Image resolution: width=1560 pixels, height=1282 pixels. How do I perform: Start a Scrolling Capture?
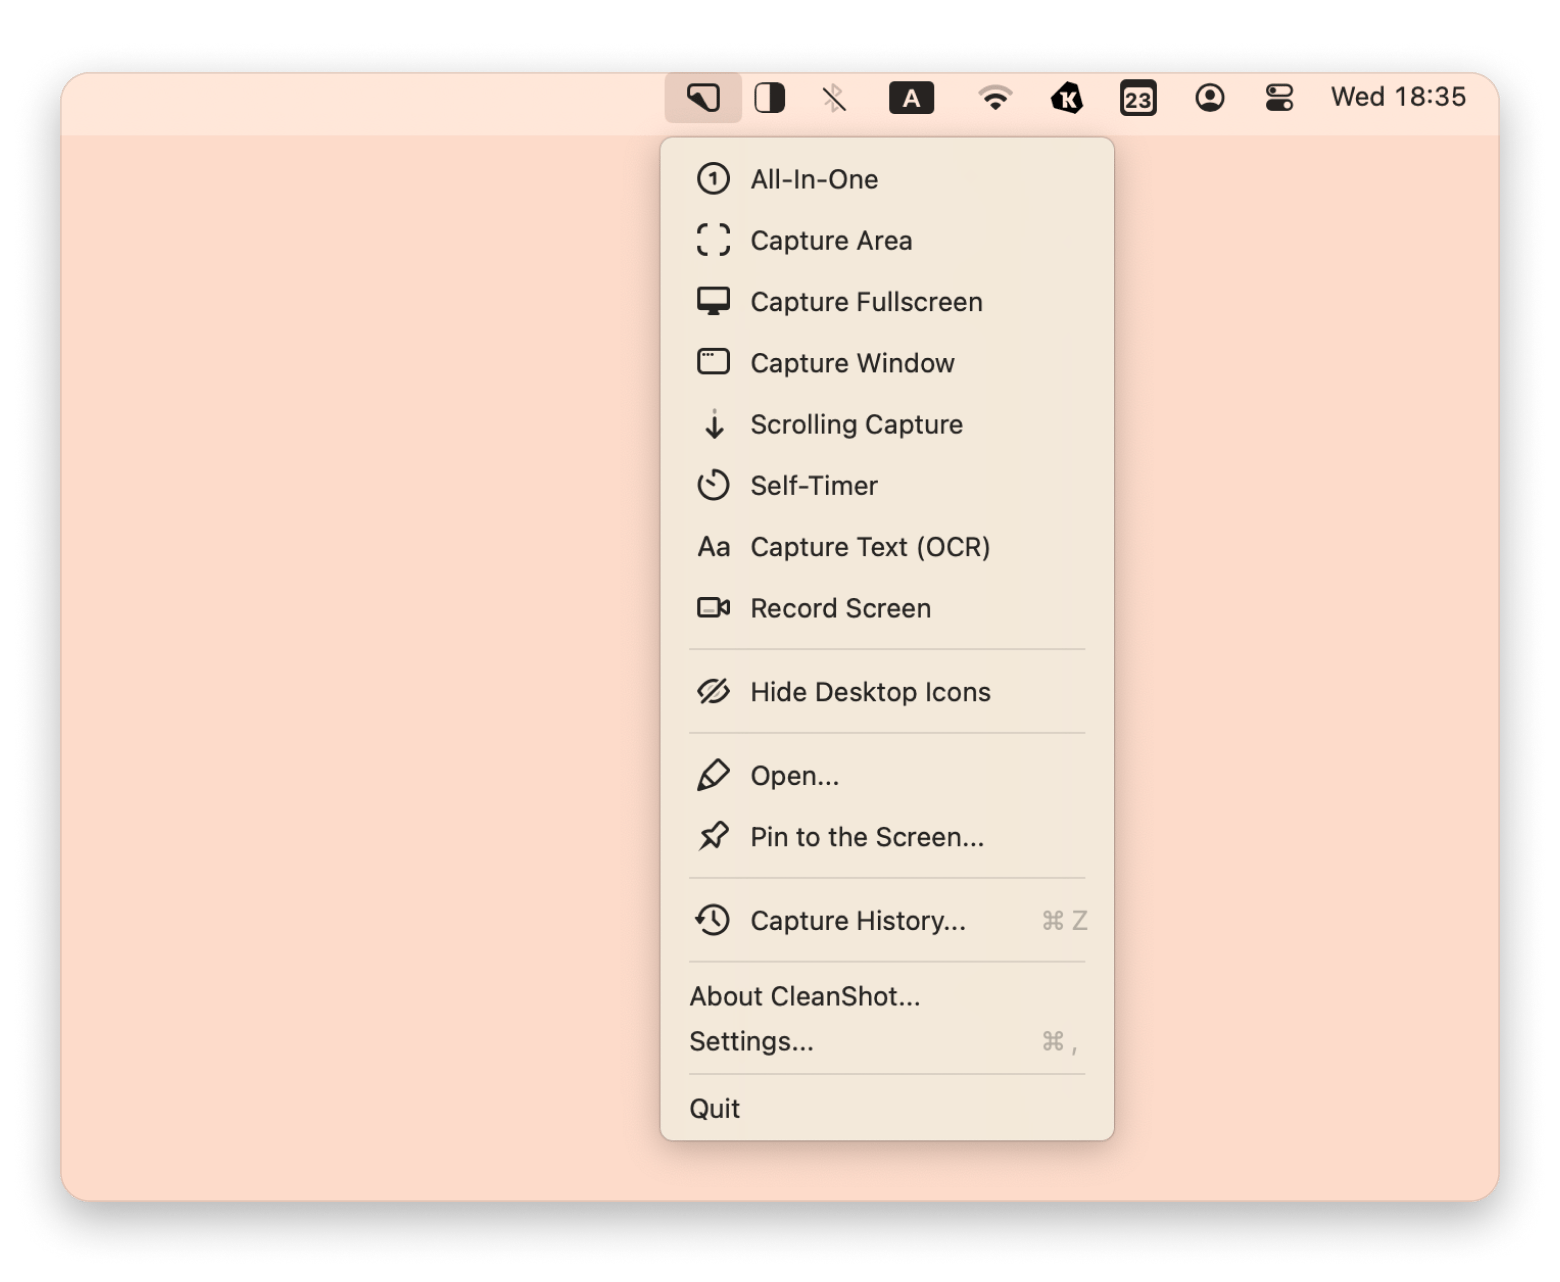pos(855,425)
